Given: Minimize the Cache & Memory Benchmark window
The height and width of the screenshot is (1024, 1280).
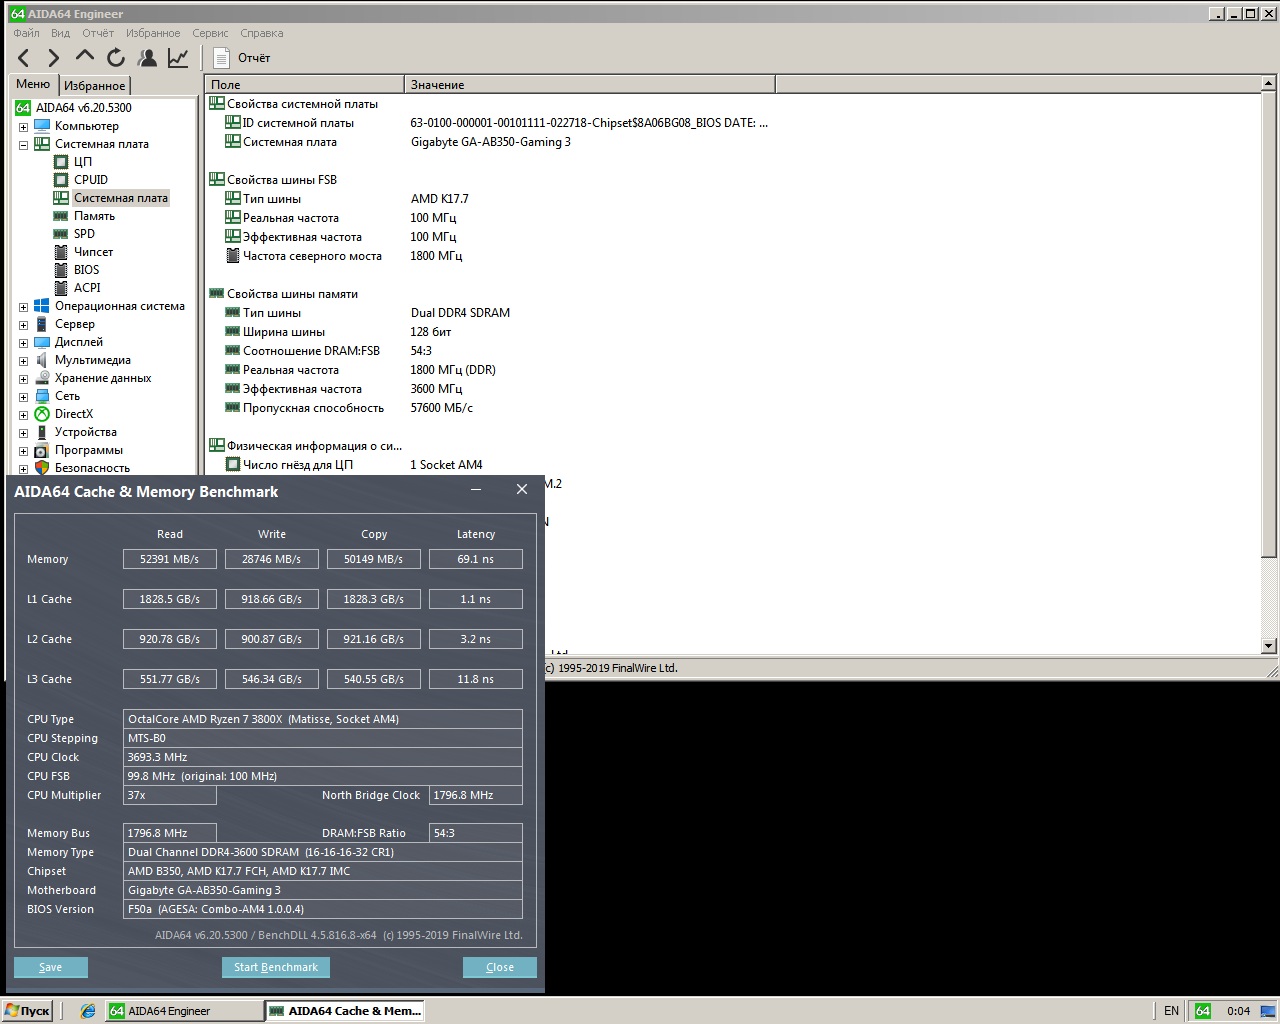Looking at the screenshot, I should click(x=476, y=490).
